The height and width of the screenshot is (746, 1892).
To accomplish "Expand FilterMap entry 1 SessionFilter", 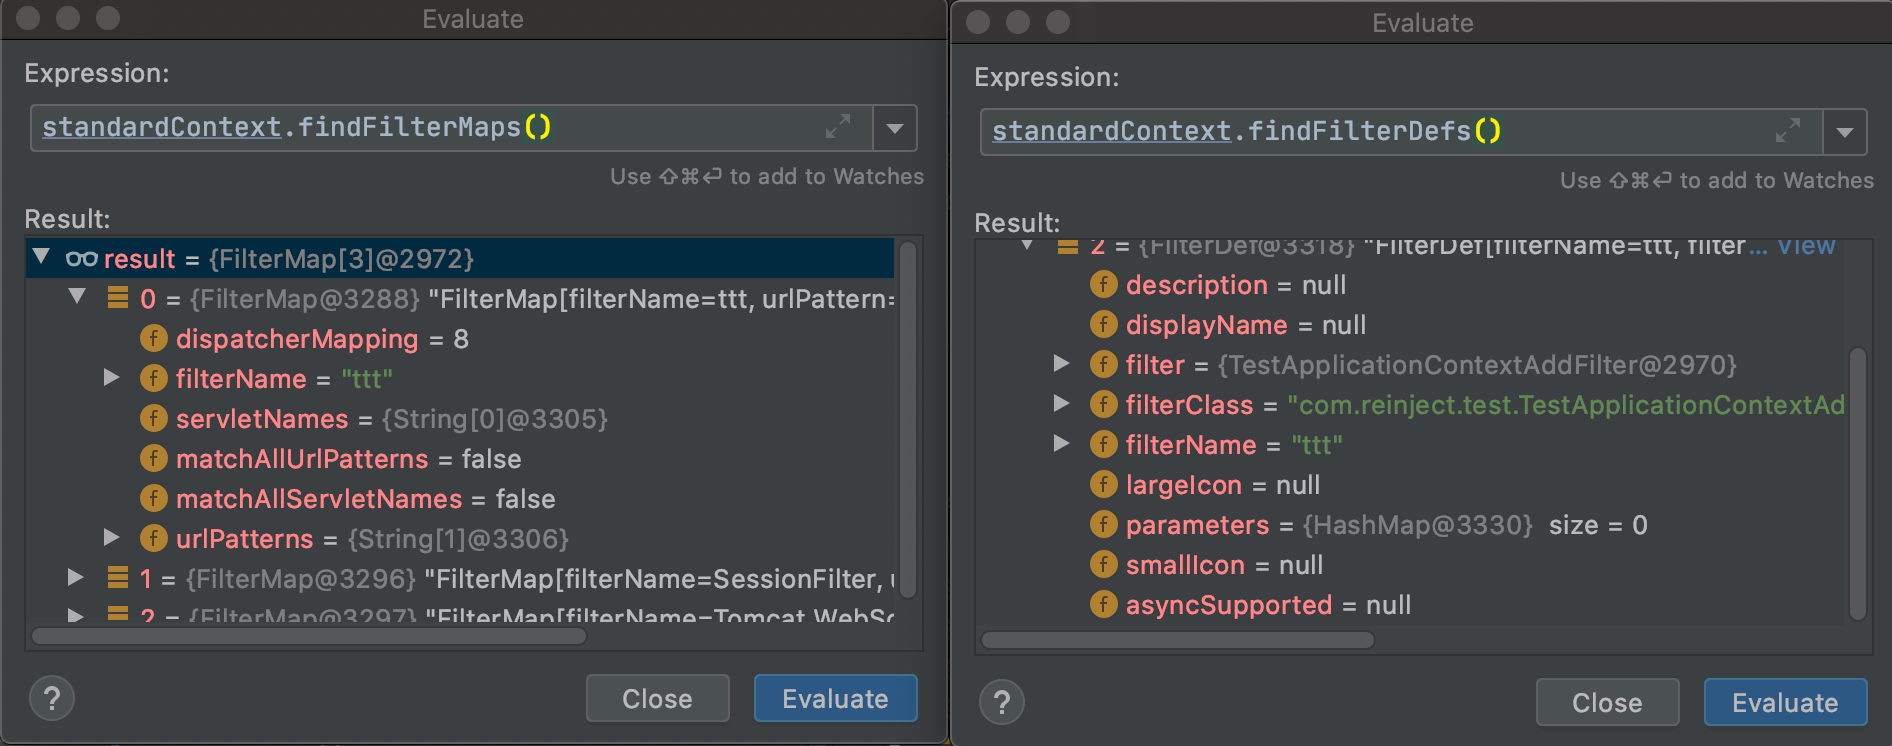I will 75,577.
